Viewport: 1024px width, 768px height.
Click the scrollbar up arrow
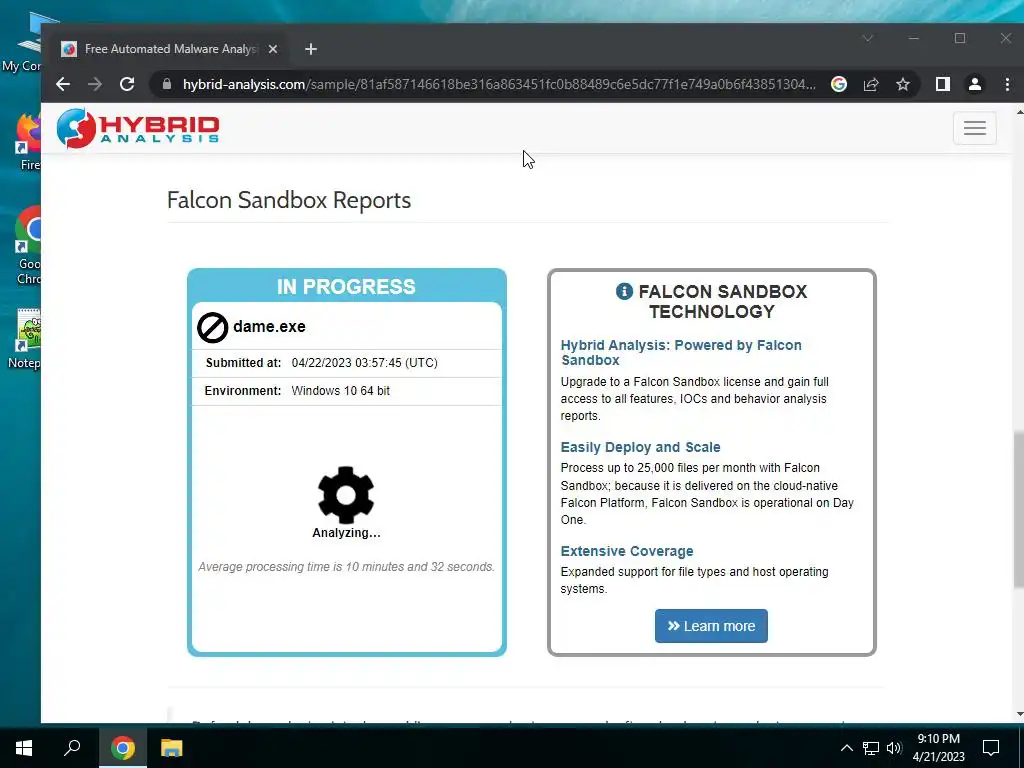pyautogui.click(x=1019, y=112)
